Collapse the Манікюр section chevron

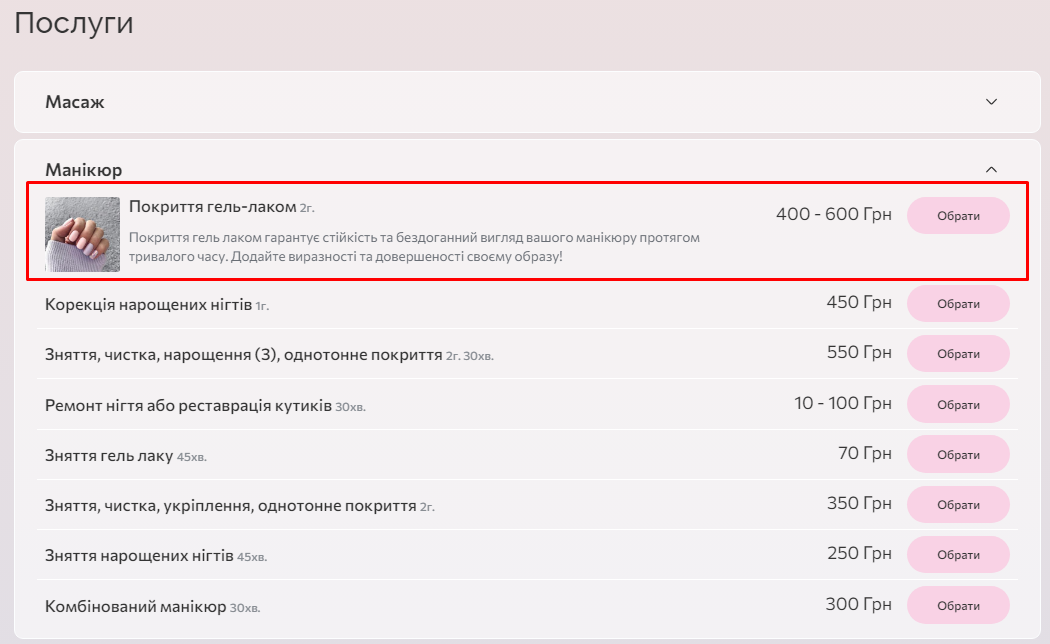(x=991, y=170)
